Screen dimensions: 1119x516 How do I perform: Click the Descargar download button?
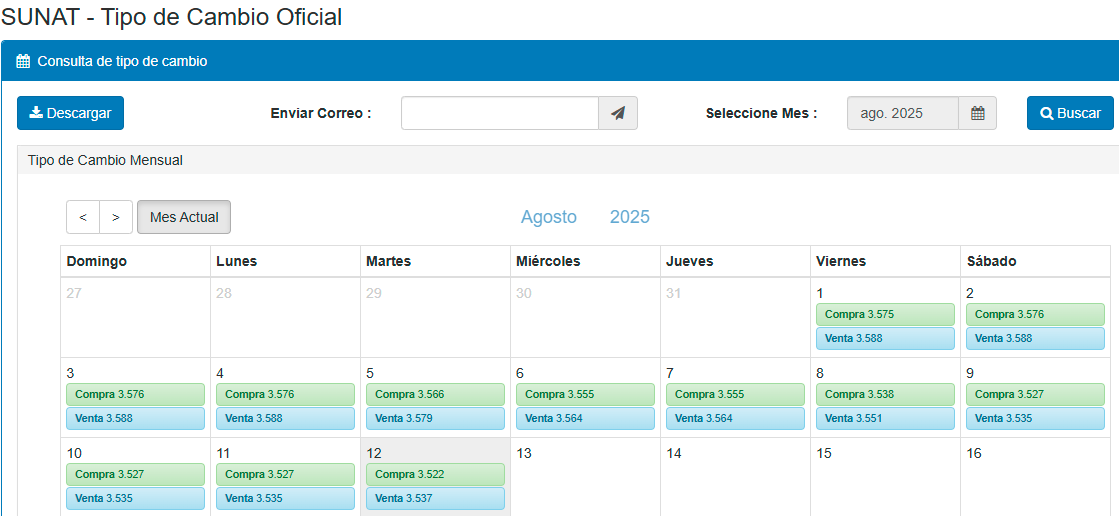71,113
